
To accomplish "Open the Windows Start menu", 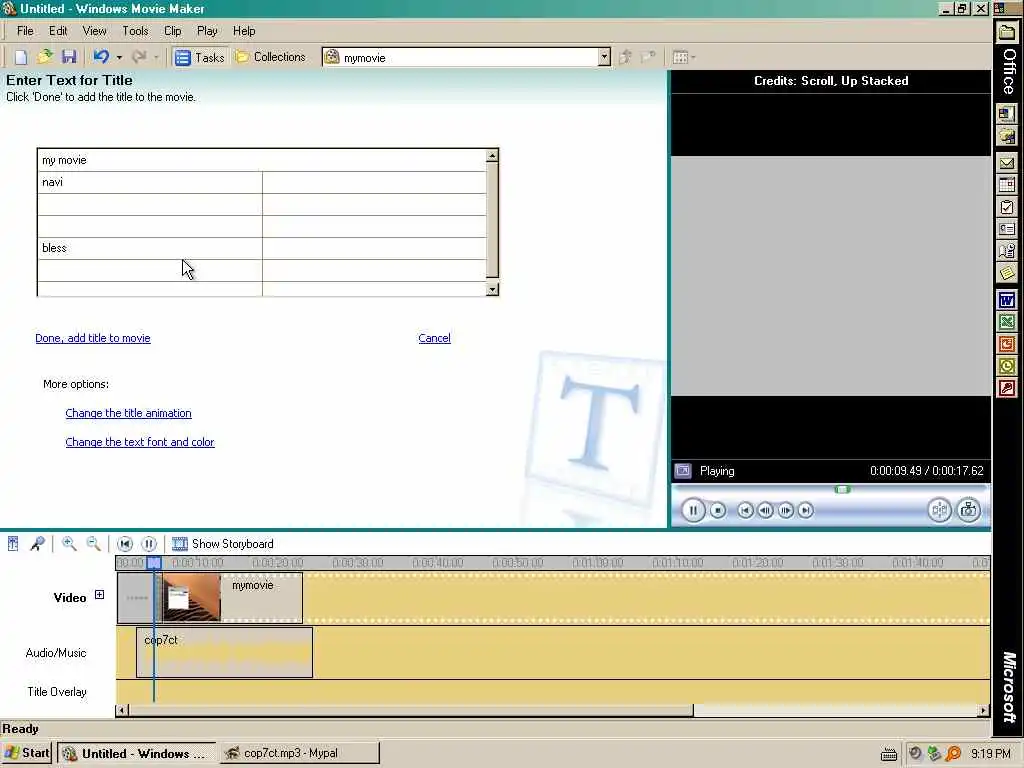I will tap(26, 752).
